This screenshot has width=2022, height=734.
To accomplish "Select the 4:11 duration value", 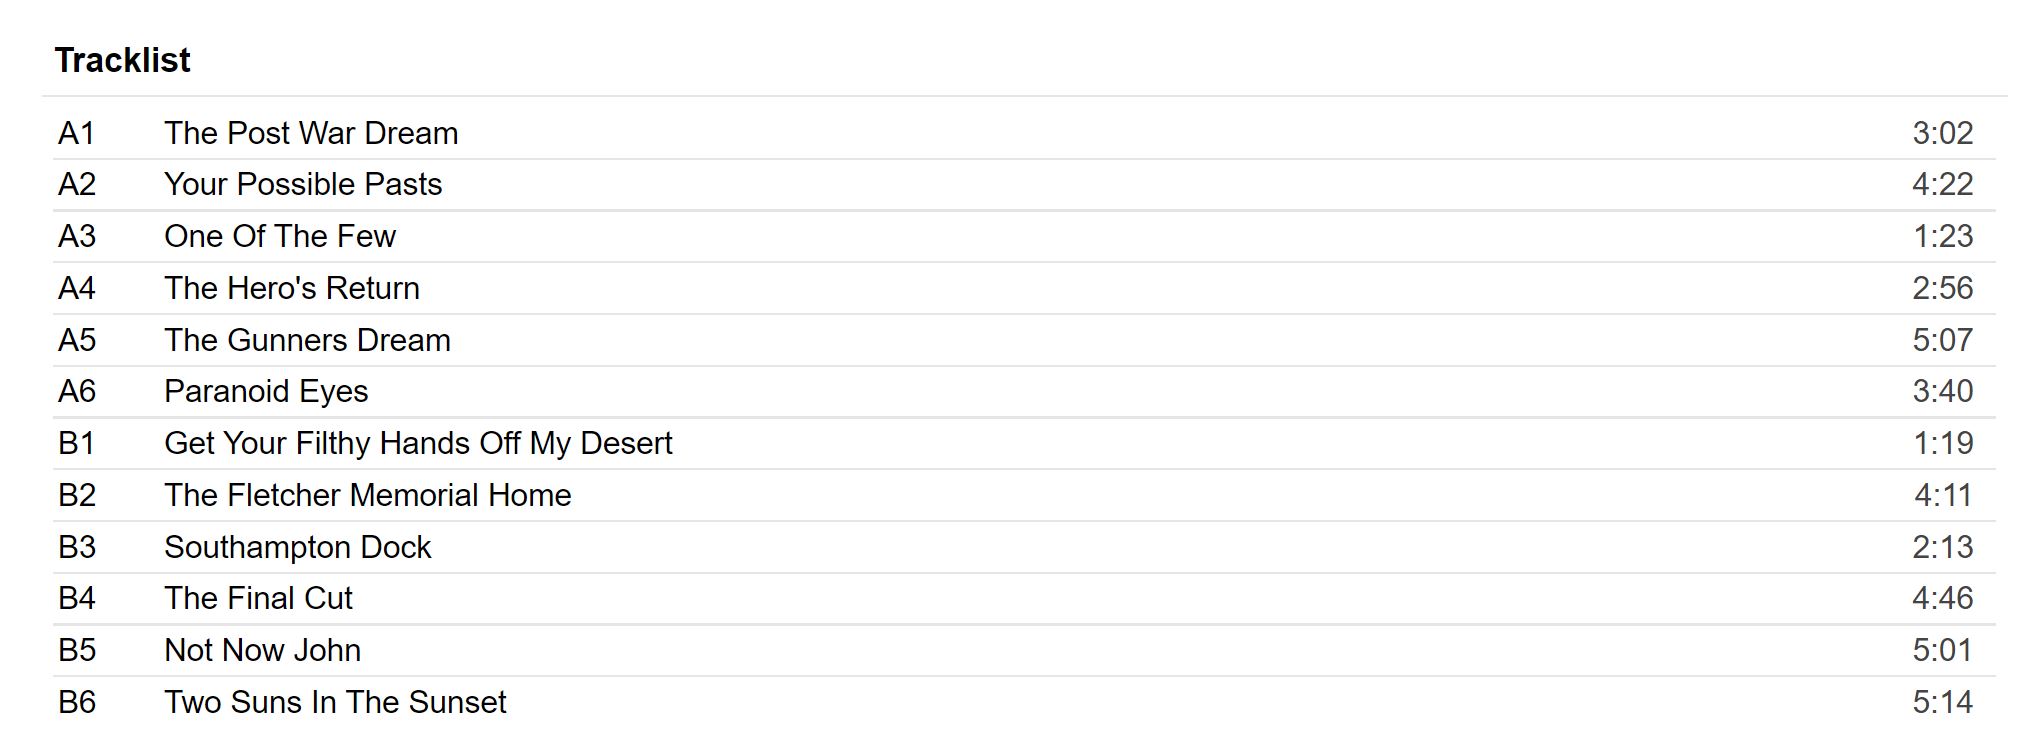I will click(x=1942, y=495).
